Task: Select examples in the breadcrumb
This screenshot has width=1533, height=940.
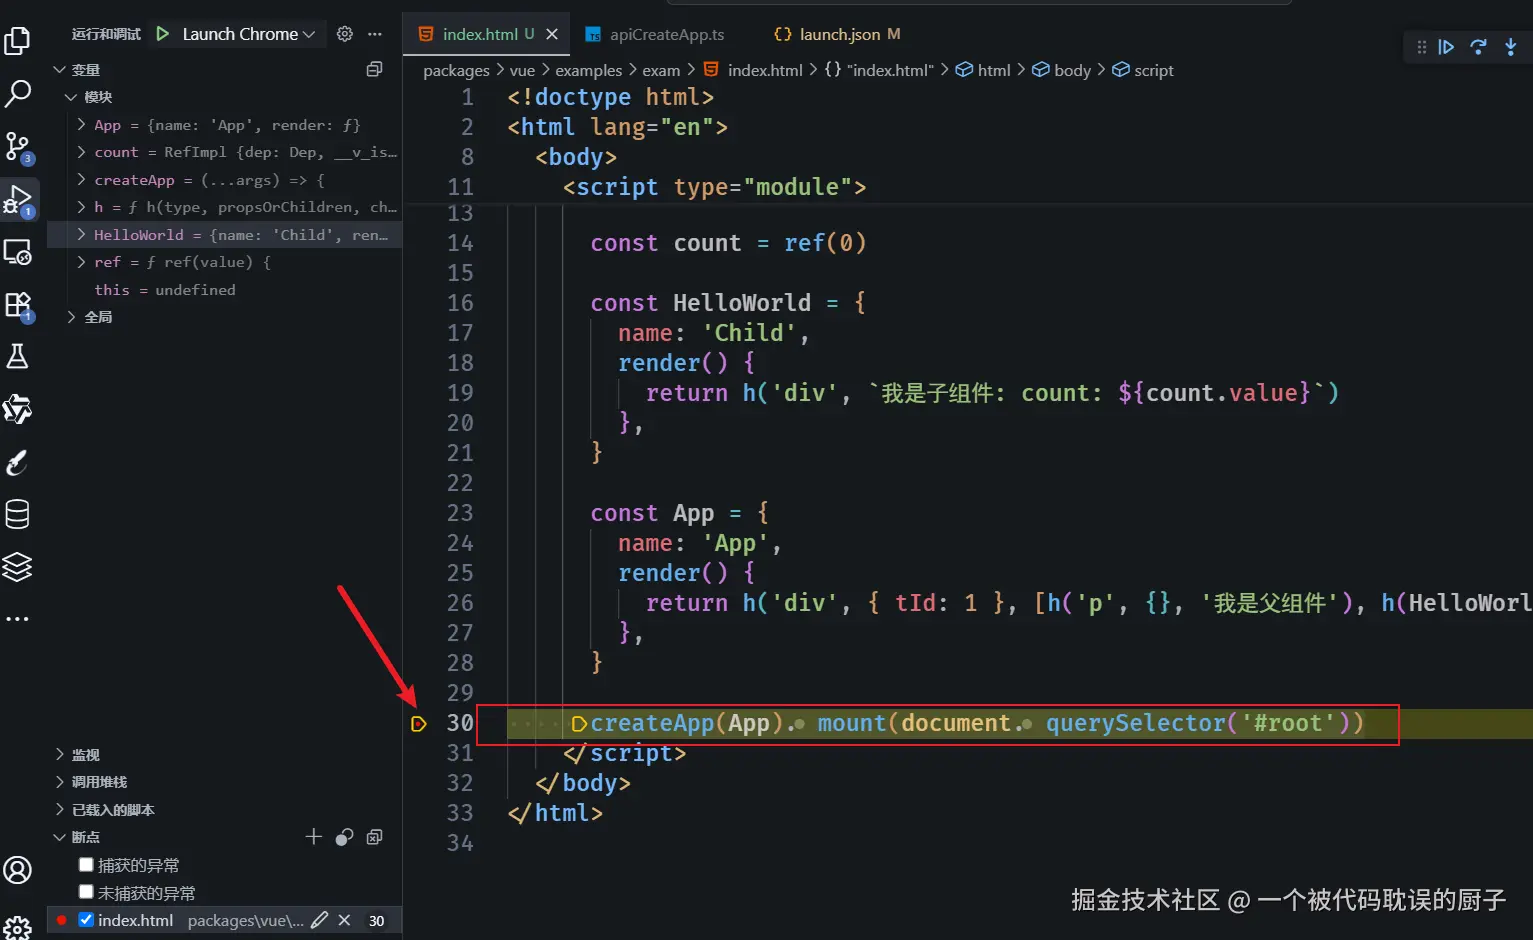Action: pyautogui.click(x=588, y=70)
